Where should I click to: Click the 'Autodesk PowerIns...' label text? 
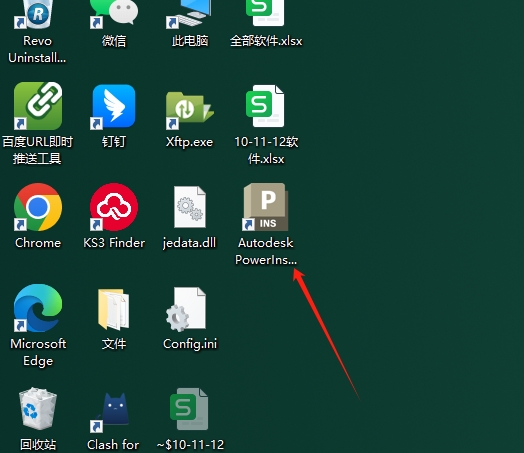(266, 251)
